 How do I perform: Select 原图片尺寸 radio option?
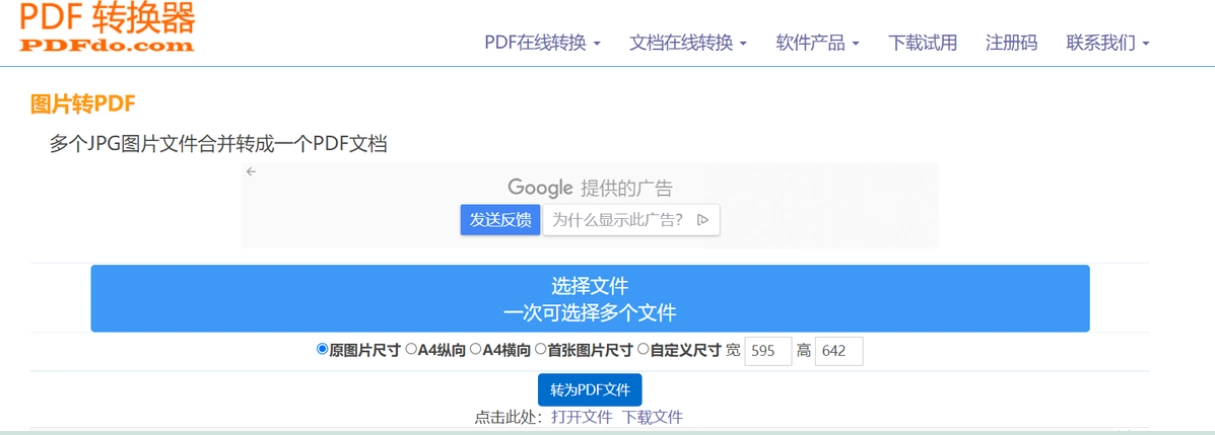pos(322,349)
